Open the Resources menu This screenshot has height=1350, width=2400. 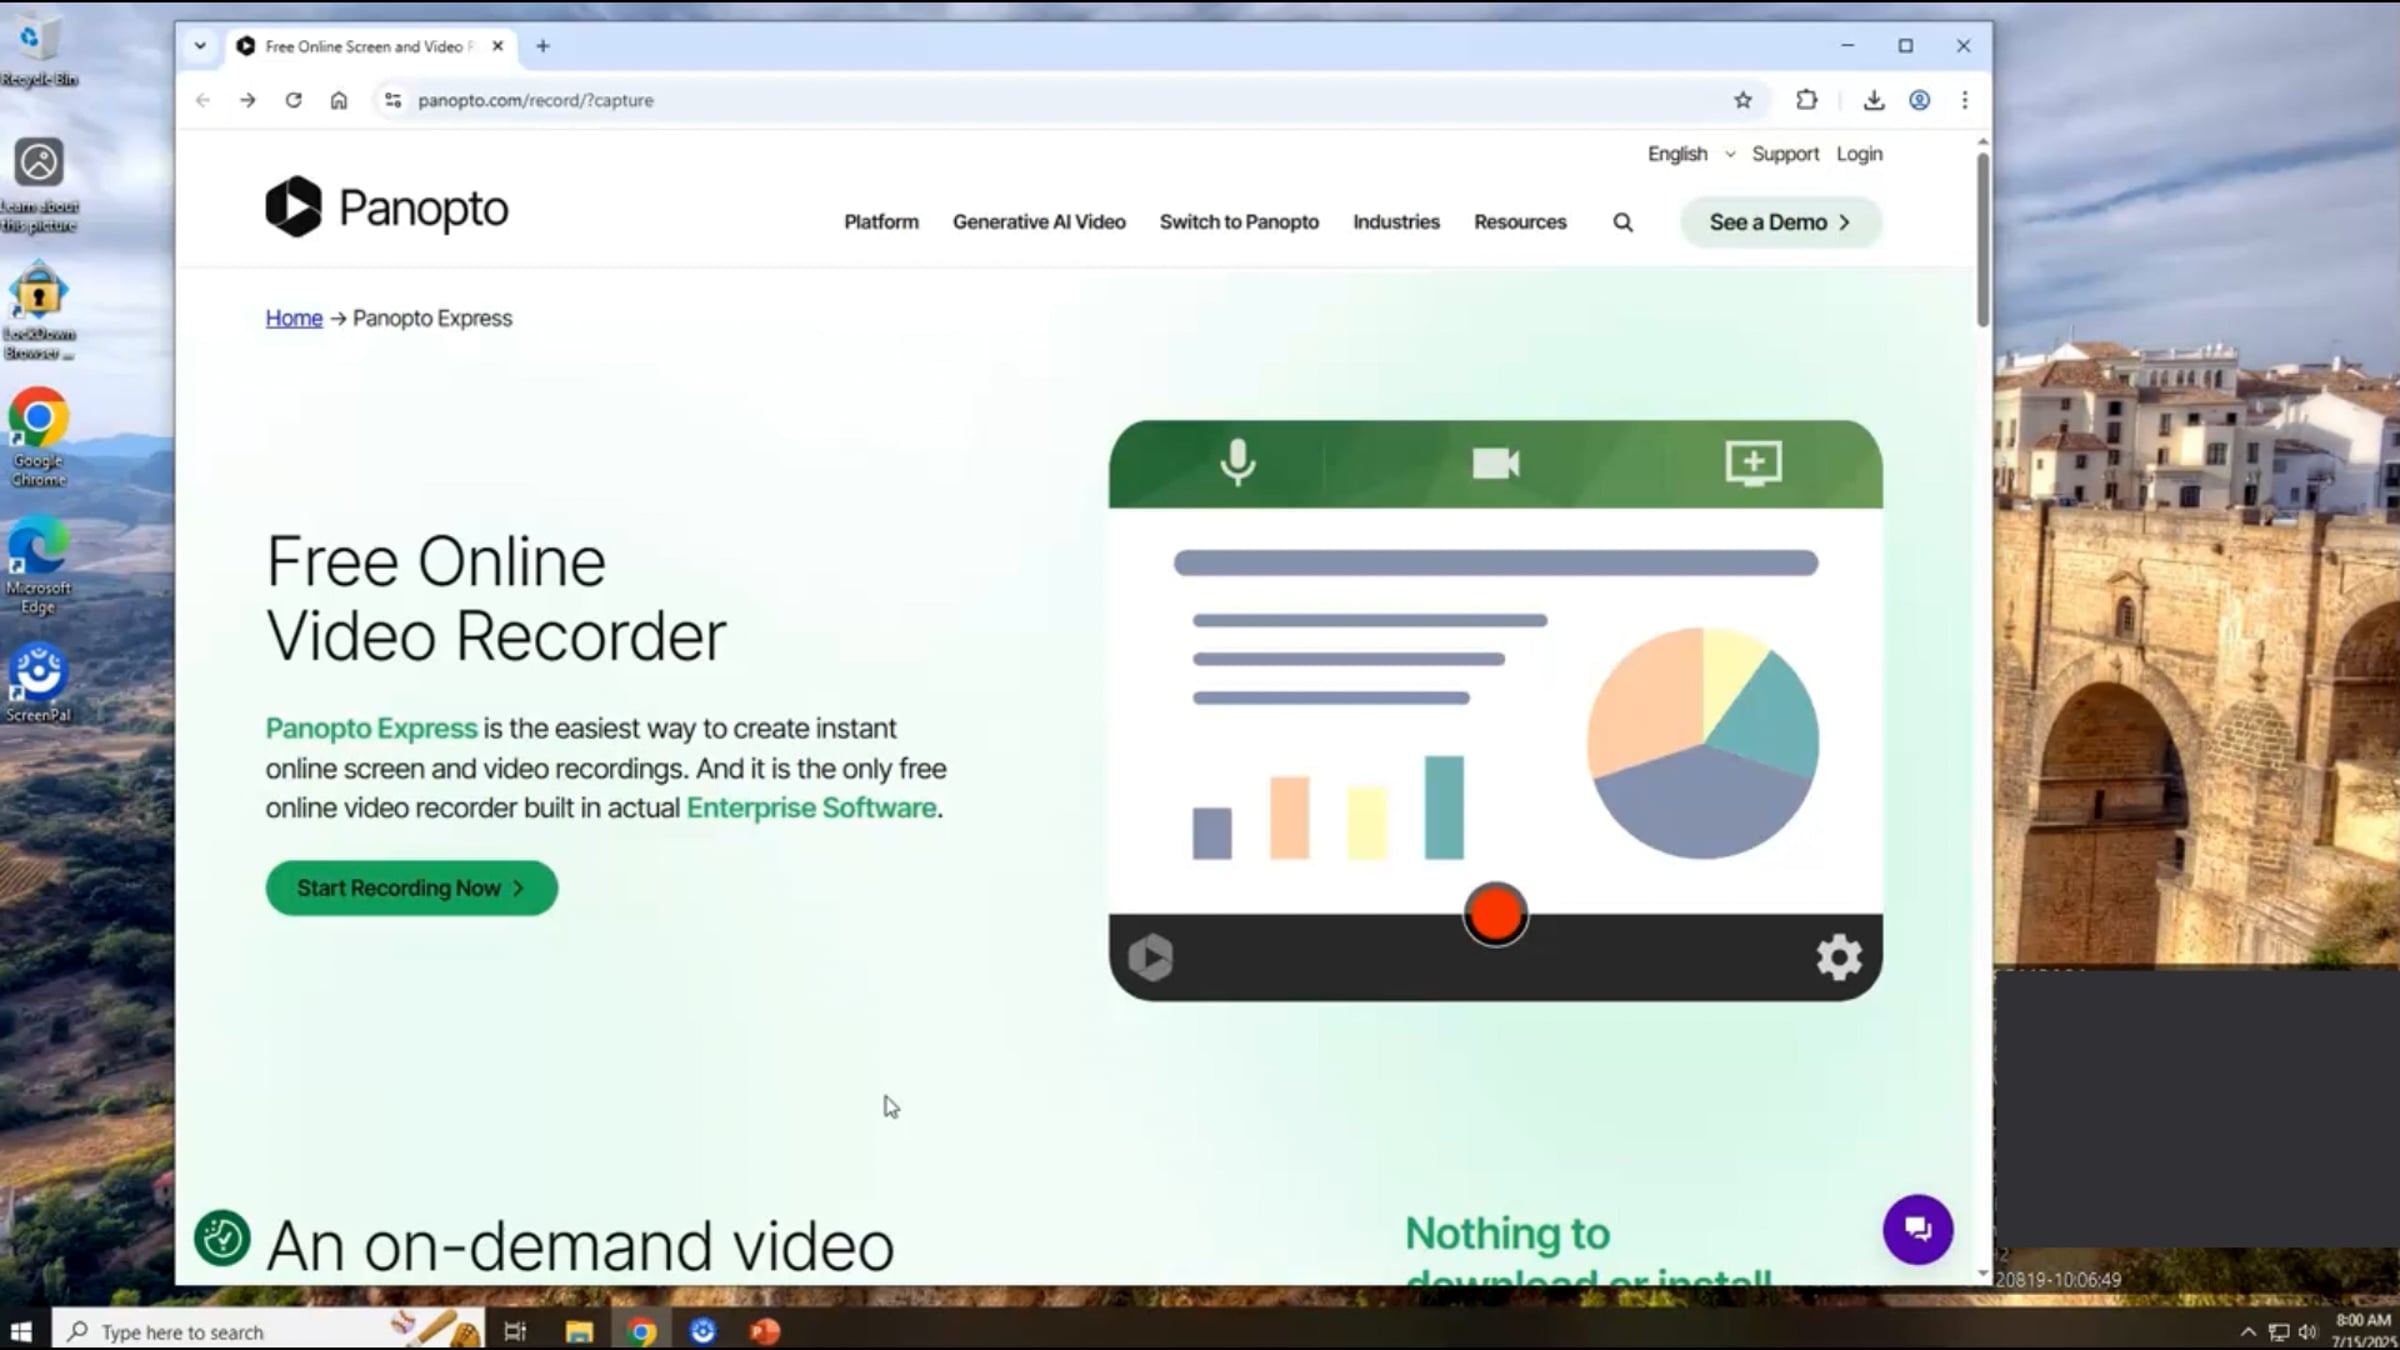click(1520, 222)
